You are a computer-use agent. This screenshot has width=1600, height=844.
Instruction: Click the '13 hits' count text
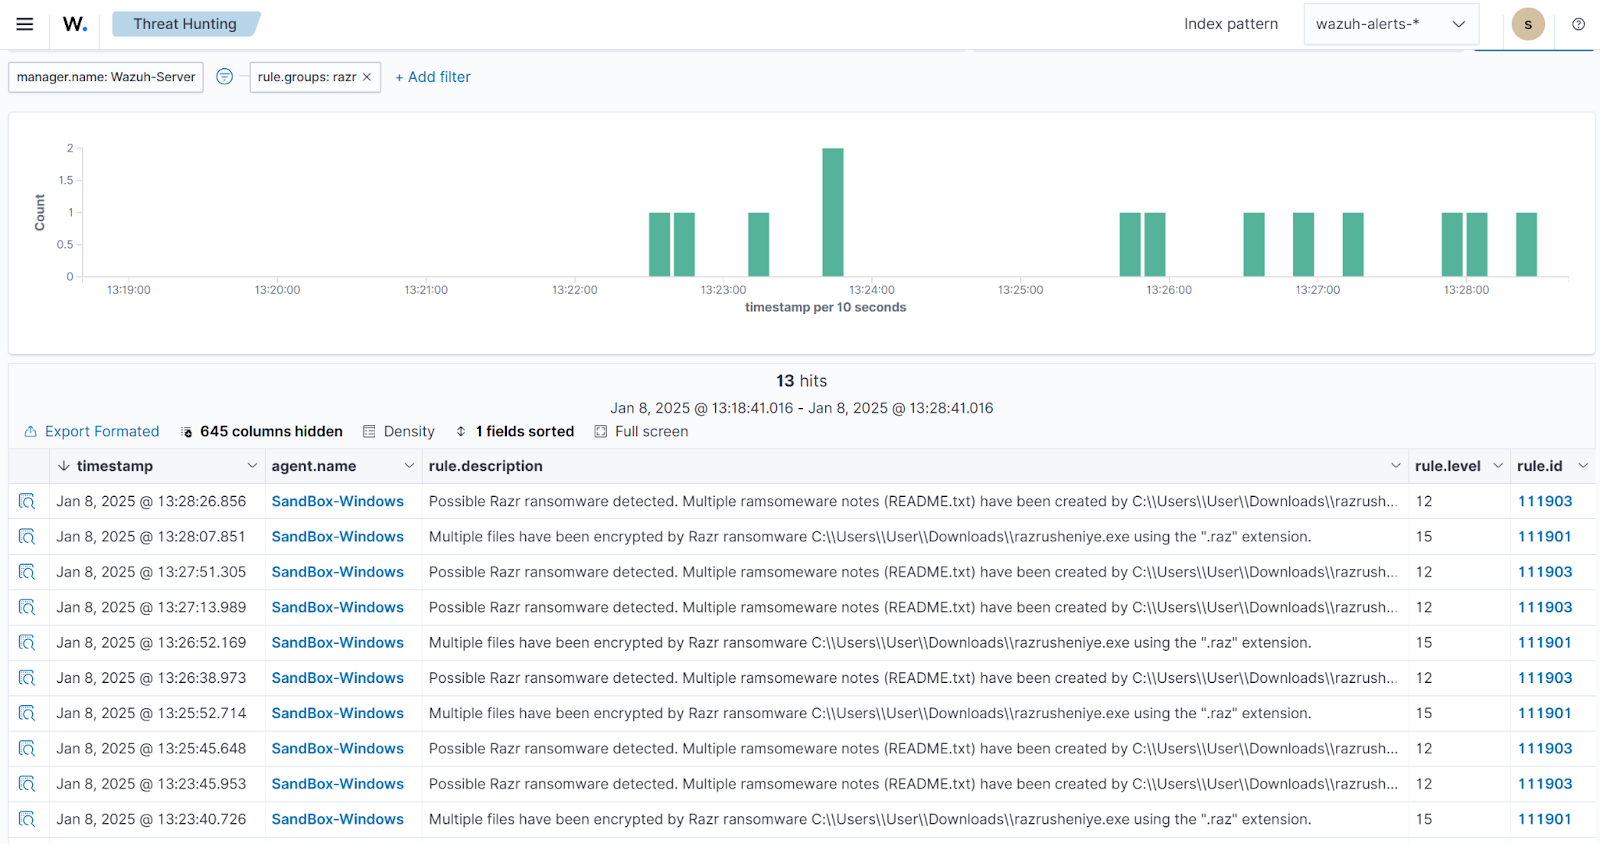tap(802, 381)
